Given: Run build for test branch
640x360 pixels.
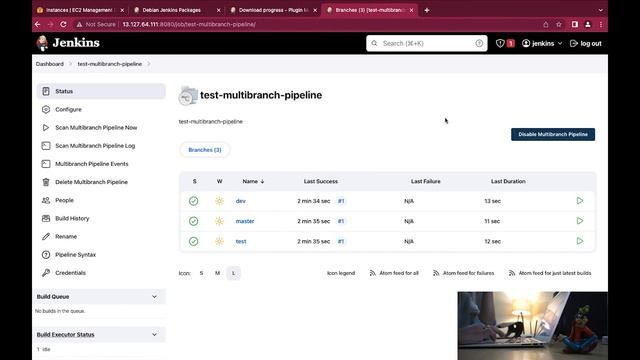Looking at the screenshot, I should [580, 241].
